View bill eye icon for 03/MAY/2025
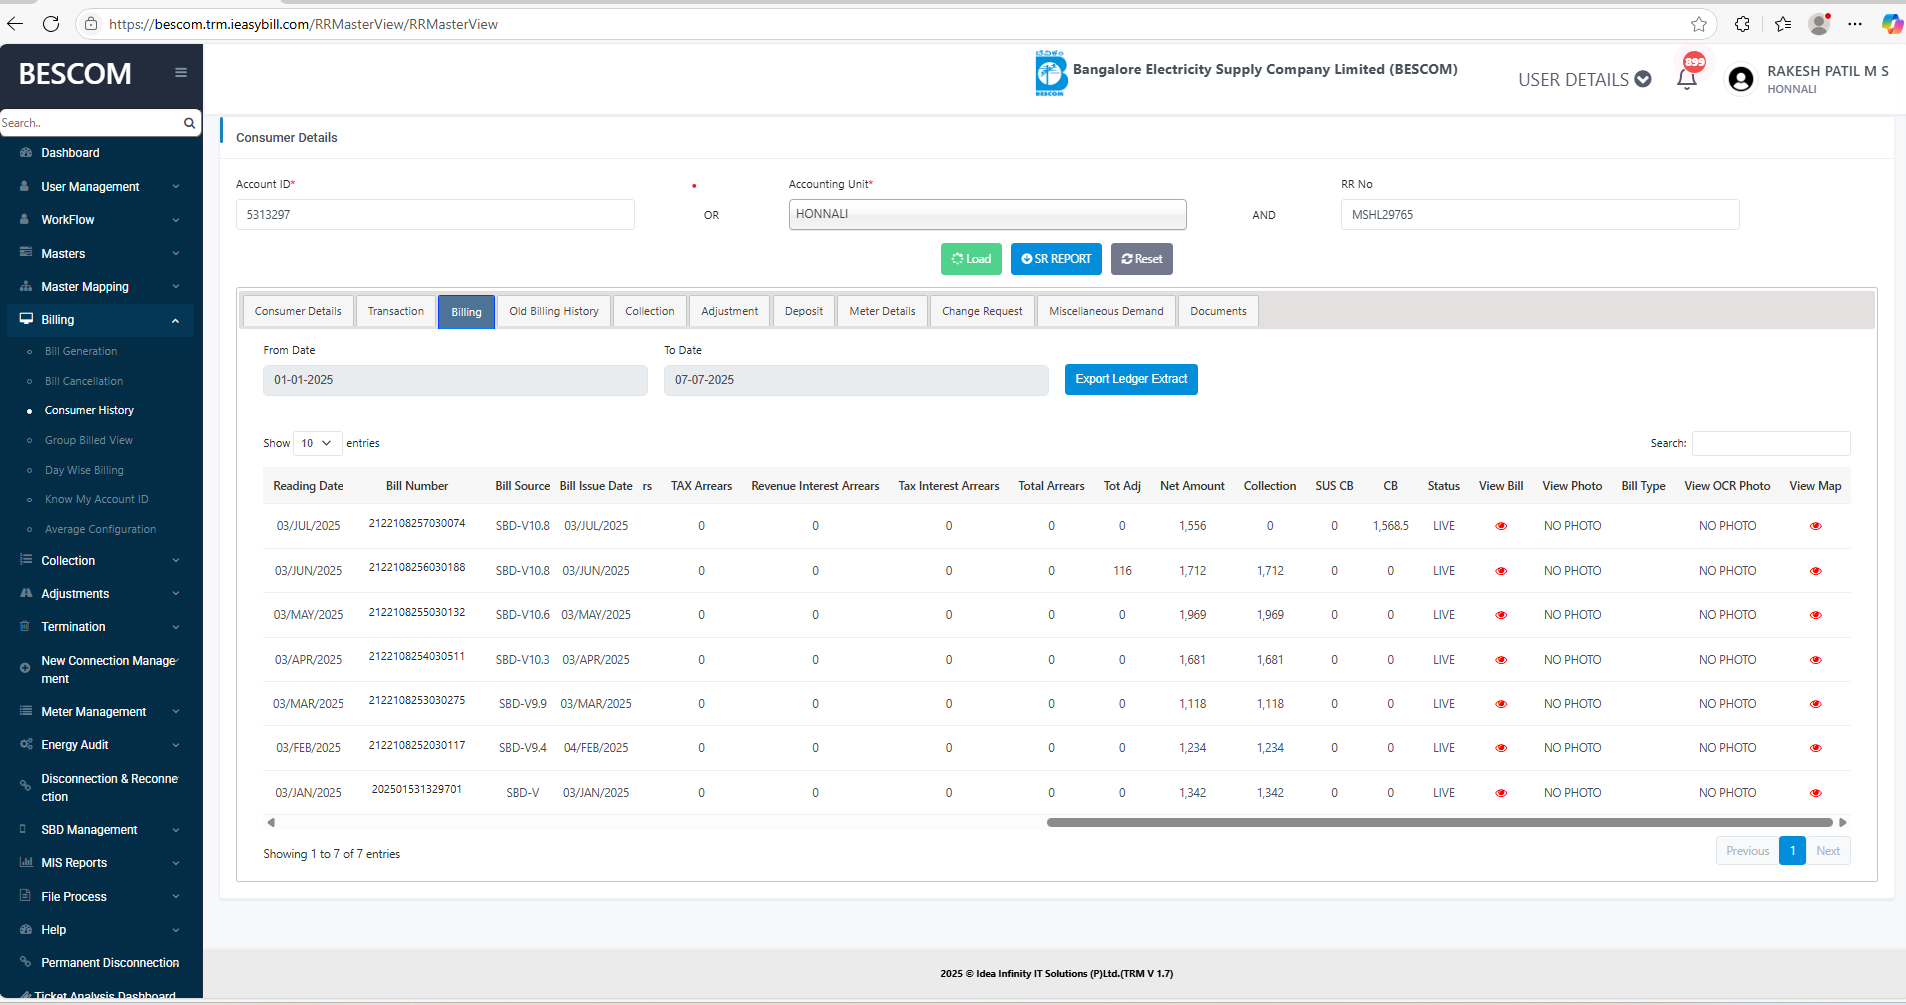The image size is (1906, 1005). tap(1501, 615)
